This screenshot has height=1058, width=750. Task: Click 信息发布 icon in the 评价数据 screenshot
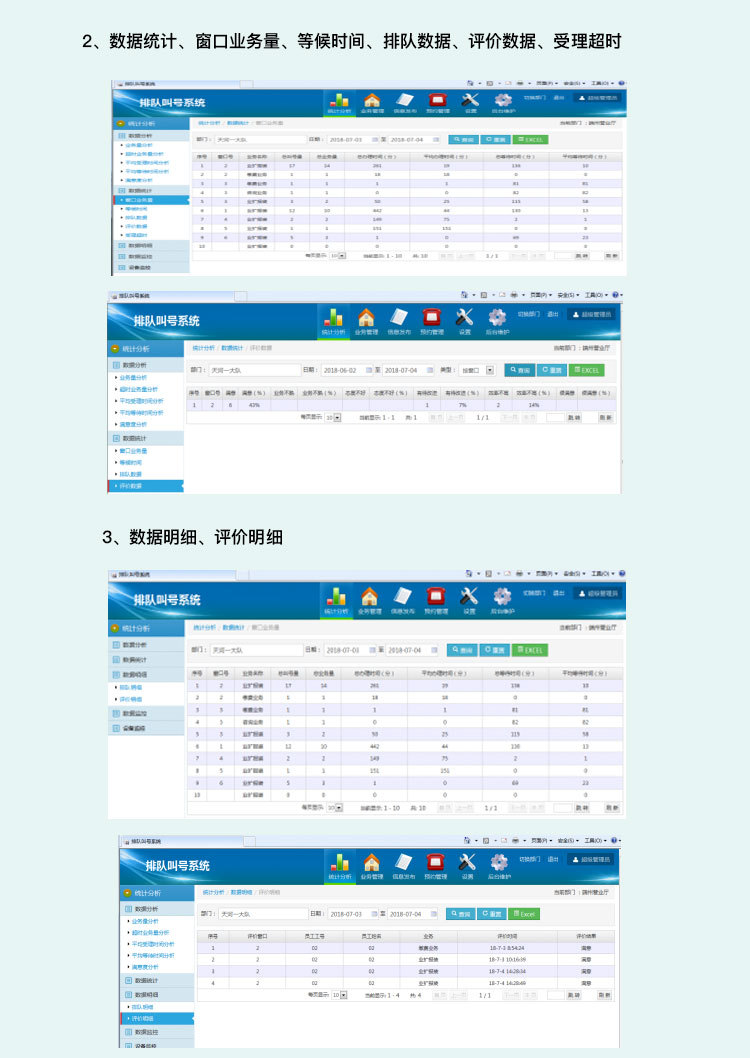[399, 321]
